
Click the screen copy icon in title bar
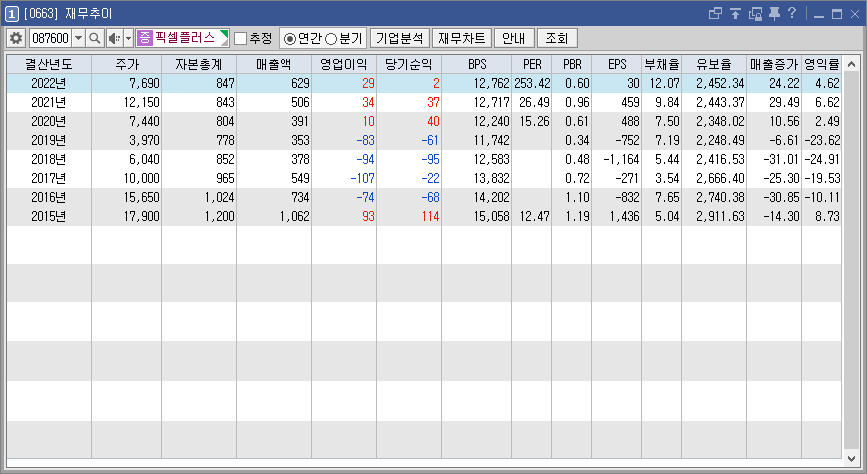(755, 13)
